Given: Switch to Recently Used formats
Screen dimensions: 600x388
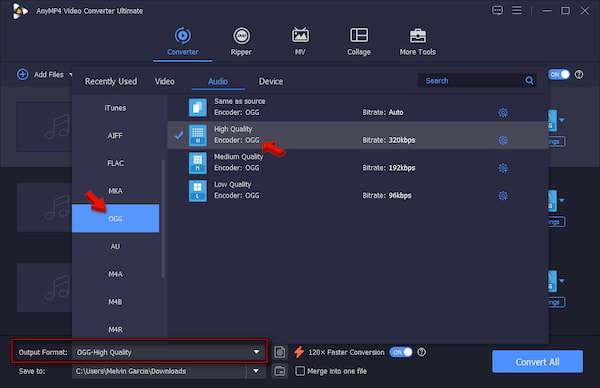Looking at the screenshot, I should click(x=111, y=82).
